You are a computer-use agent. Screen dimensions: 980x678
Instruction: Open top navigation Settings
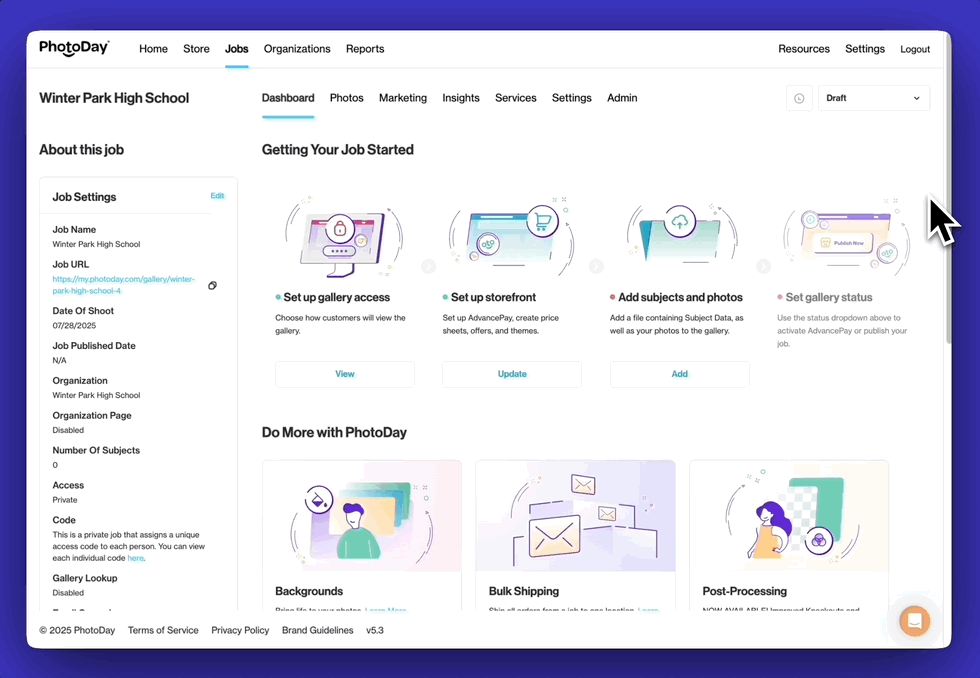(865, 49)
